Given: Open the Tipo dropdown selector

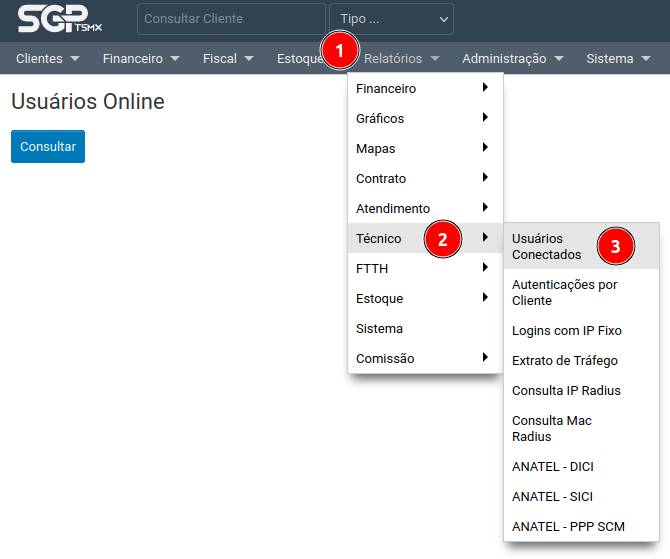Looking at the screenshot, I should point(390,19).
